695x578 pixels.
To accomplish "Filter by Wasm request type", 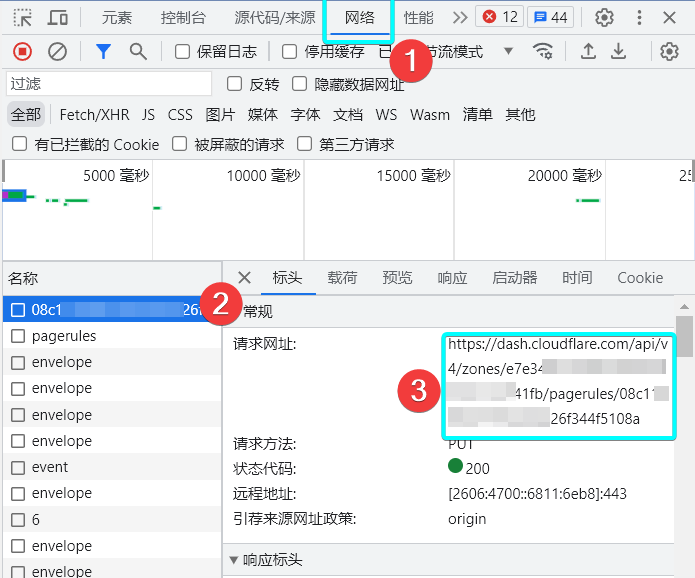I will coord(429,115).
